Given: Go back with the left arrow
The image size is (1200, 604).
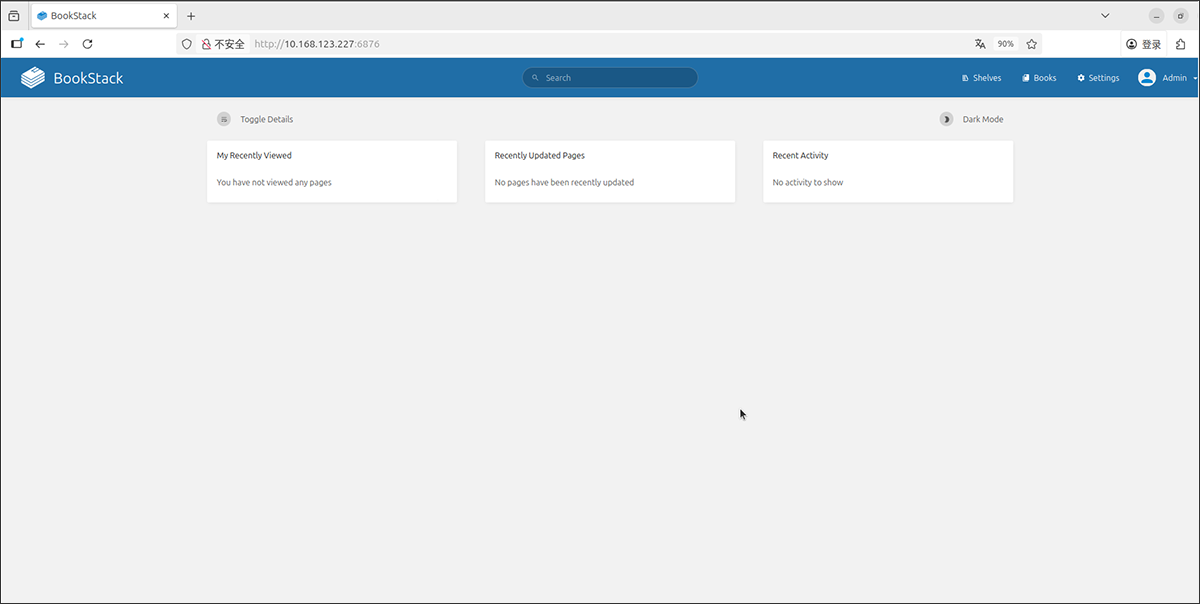Looking at the screenshot, I should [x=40, y=44].
